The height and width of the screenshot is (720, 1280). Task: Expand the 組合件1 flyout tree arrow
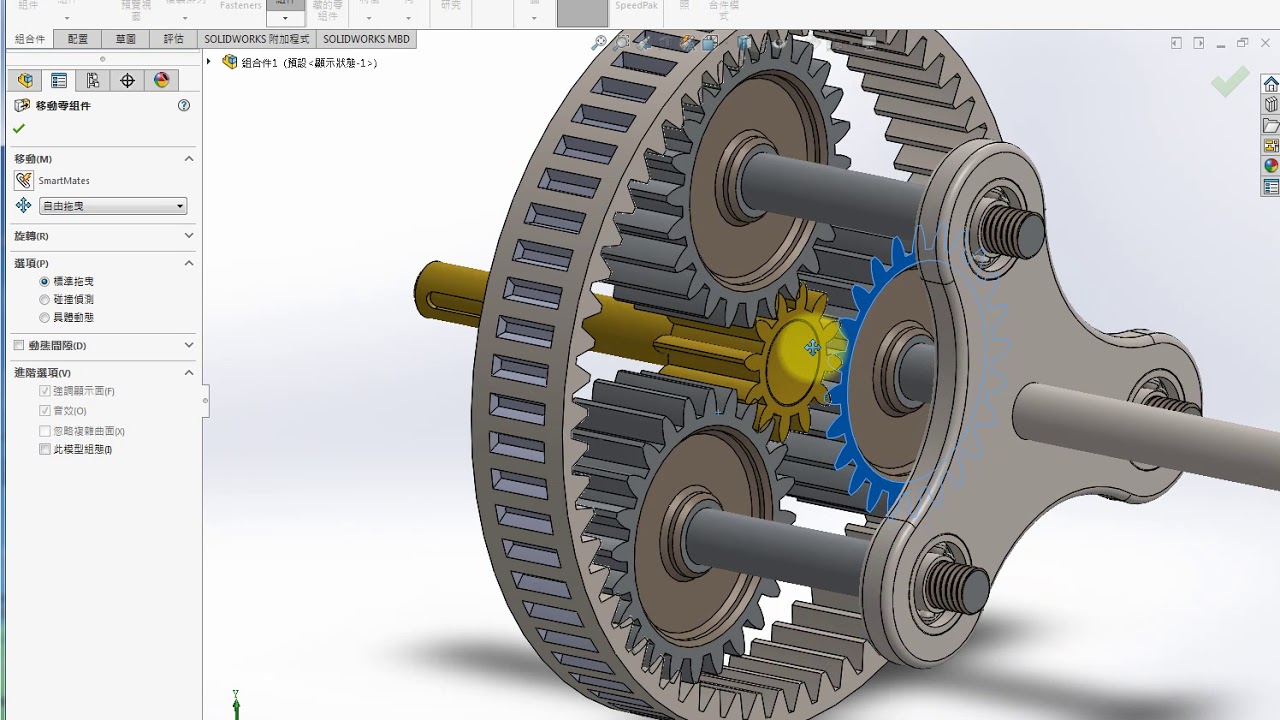click(x=209, y=62)
